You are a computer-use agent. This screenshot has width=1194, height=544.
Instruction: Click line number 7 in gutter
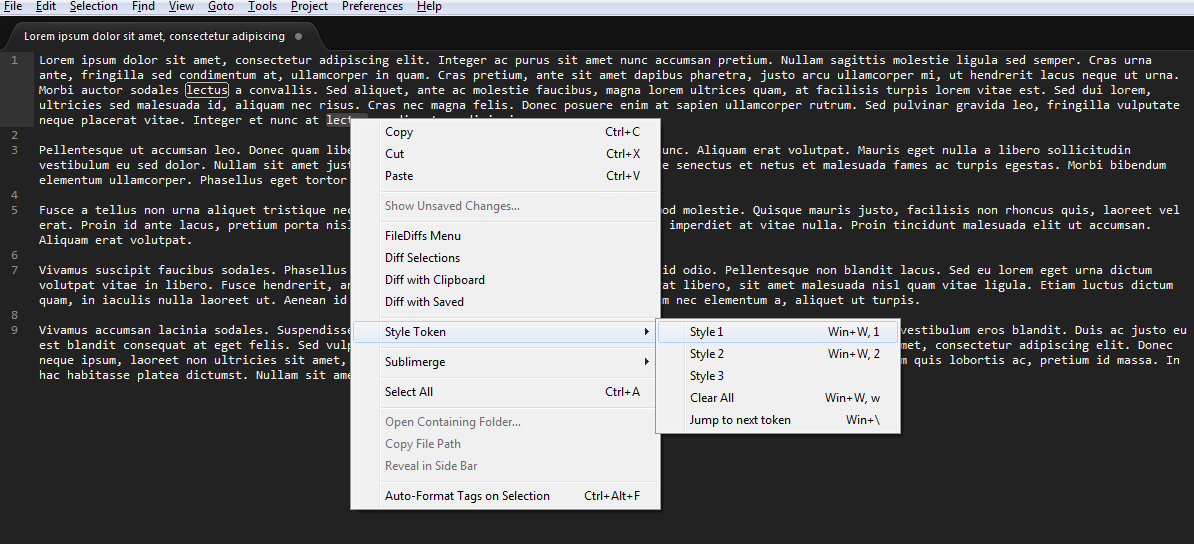click(x=14, y=270)
